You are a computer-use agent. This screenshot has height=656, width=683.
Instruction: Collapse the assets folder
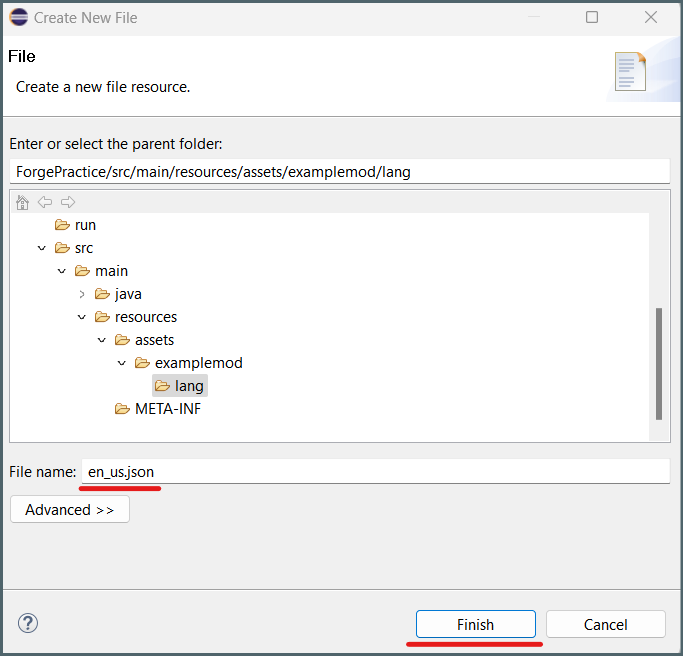pyautogui.click(x=102, y=340)
